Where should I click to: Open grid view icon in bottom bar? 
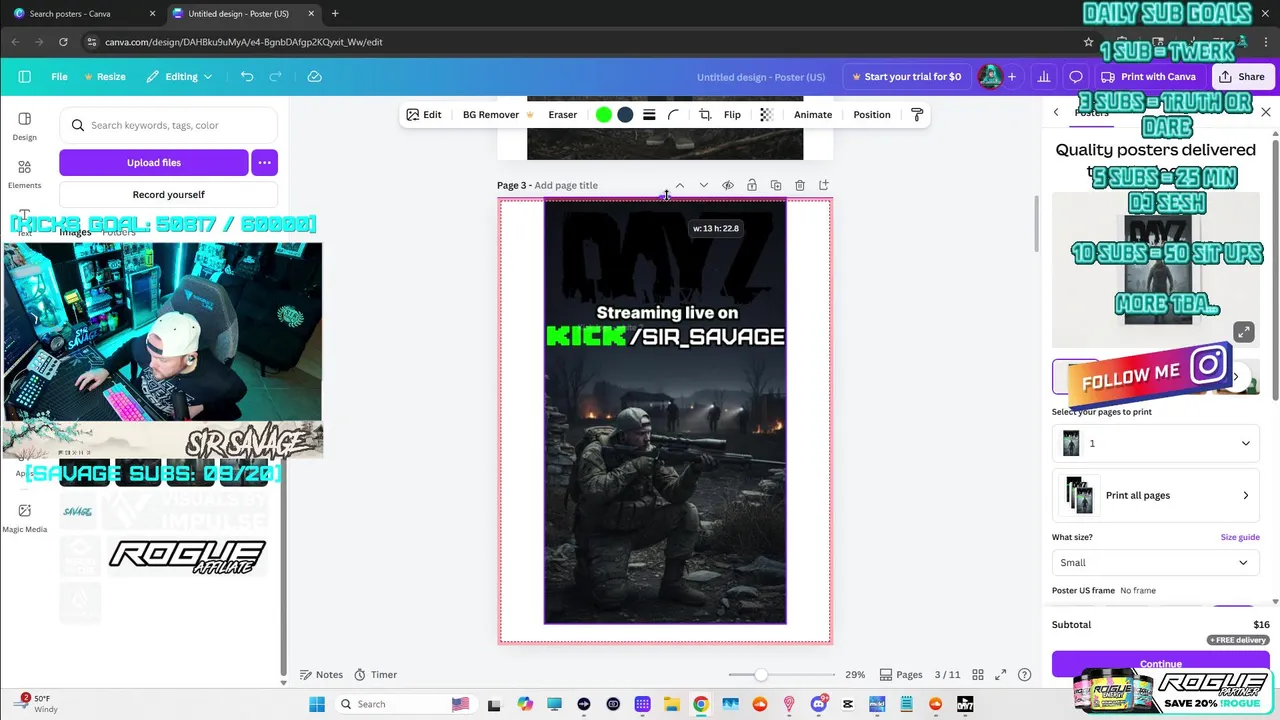978,674
